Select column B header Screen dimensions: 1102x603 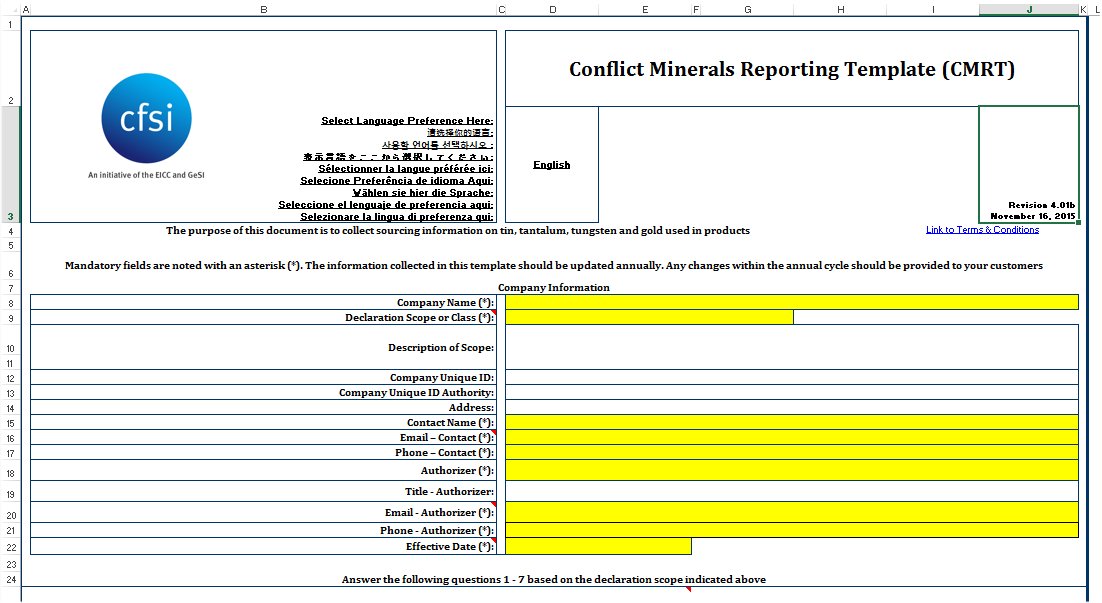[x=263, y=9]
